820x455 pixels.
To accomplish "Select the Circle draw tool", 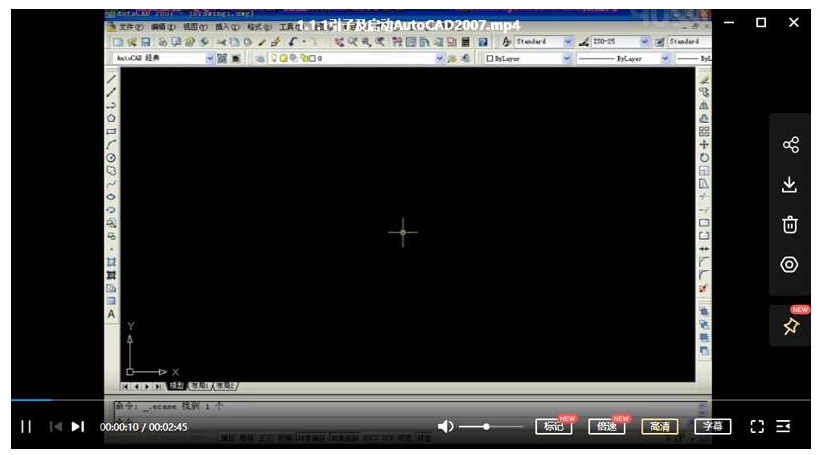I will 111,158.
